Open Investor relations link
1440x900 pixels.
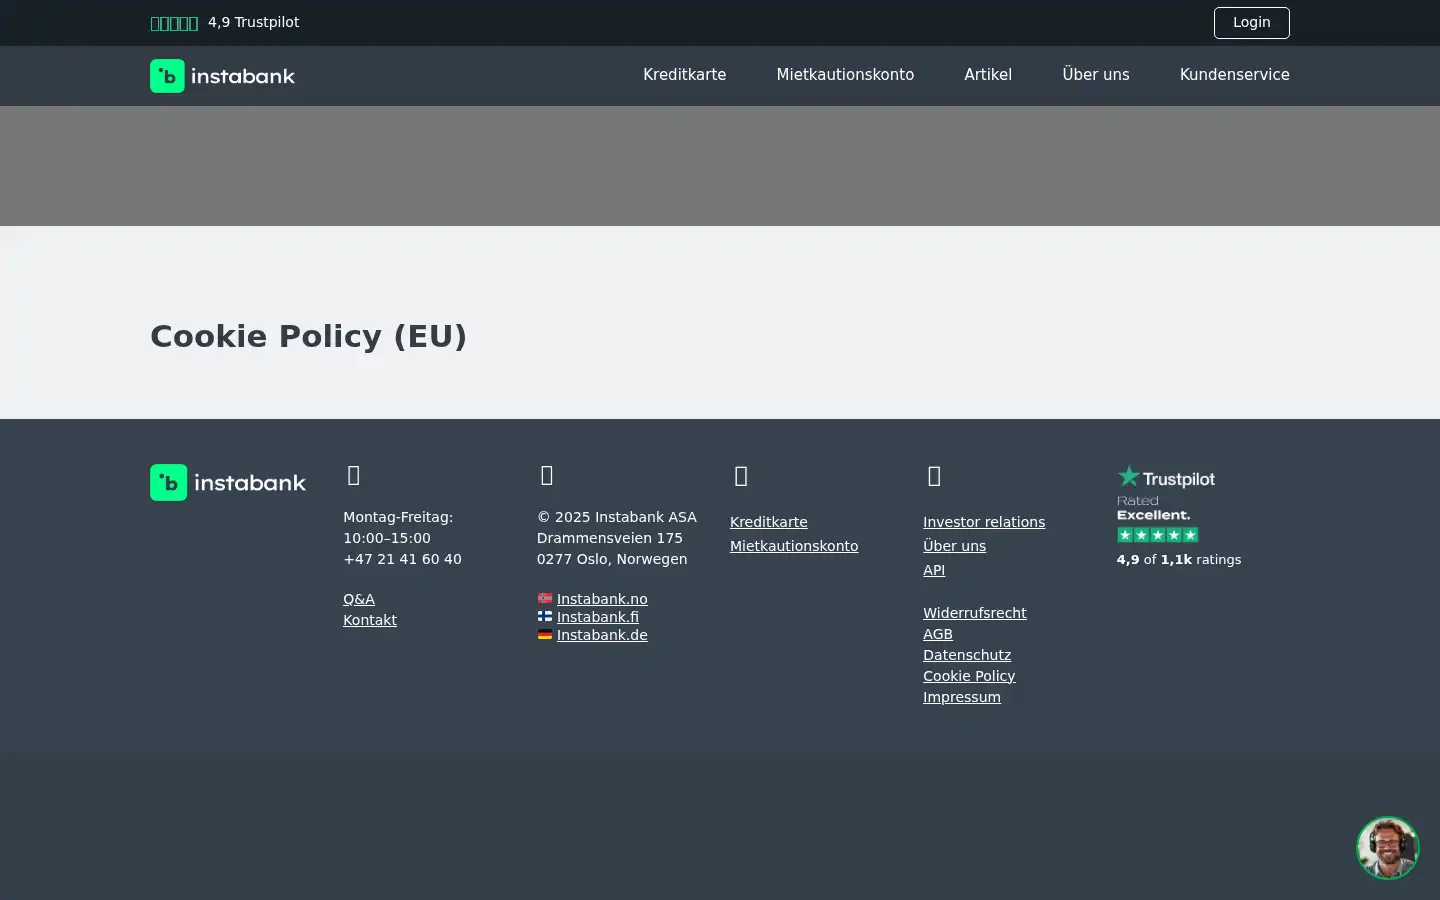point(984,522)
